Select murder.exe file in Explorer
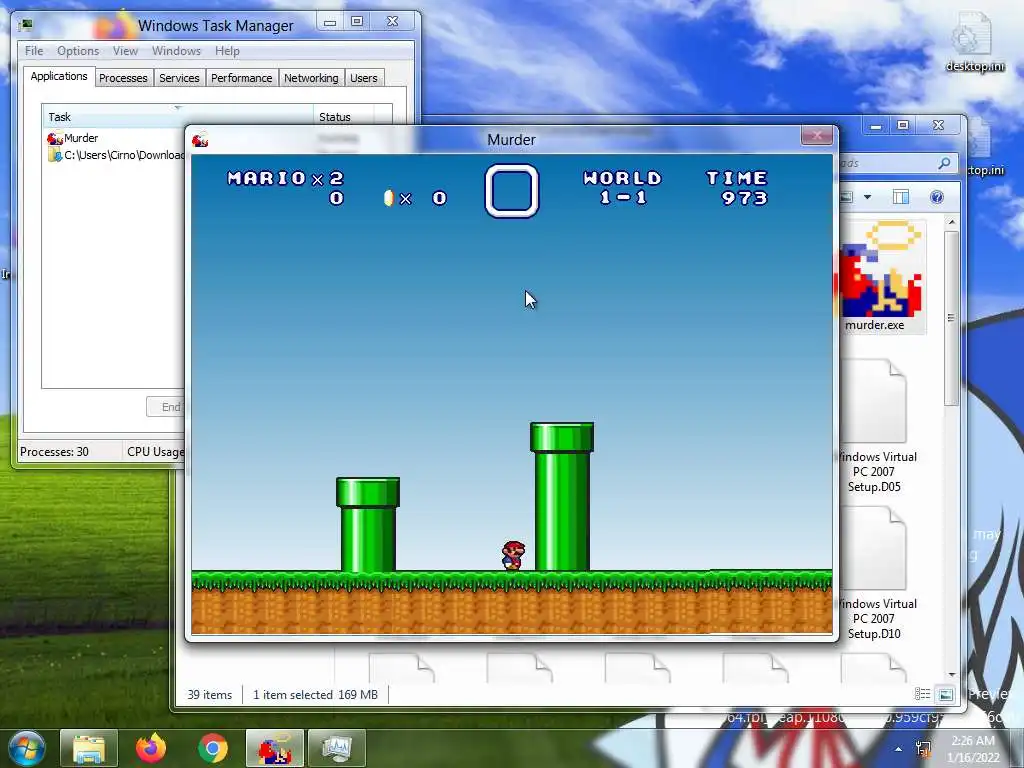The height and width of the screenshot is (768, 1024). (x=882, y=278)
